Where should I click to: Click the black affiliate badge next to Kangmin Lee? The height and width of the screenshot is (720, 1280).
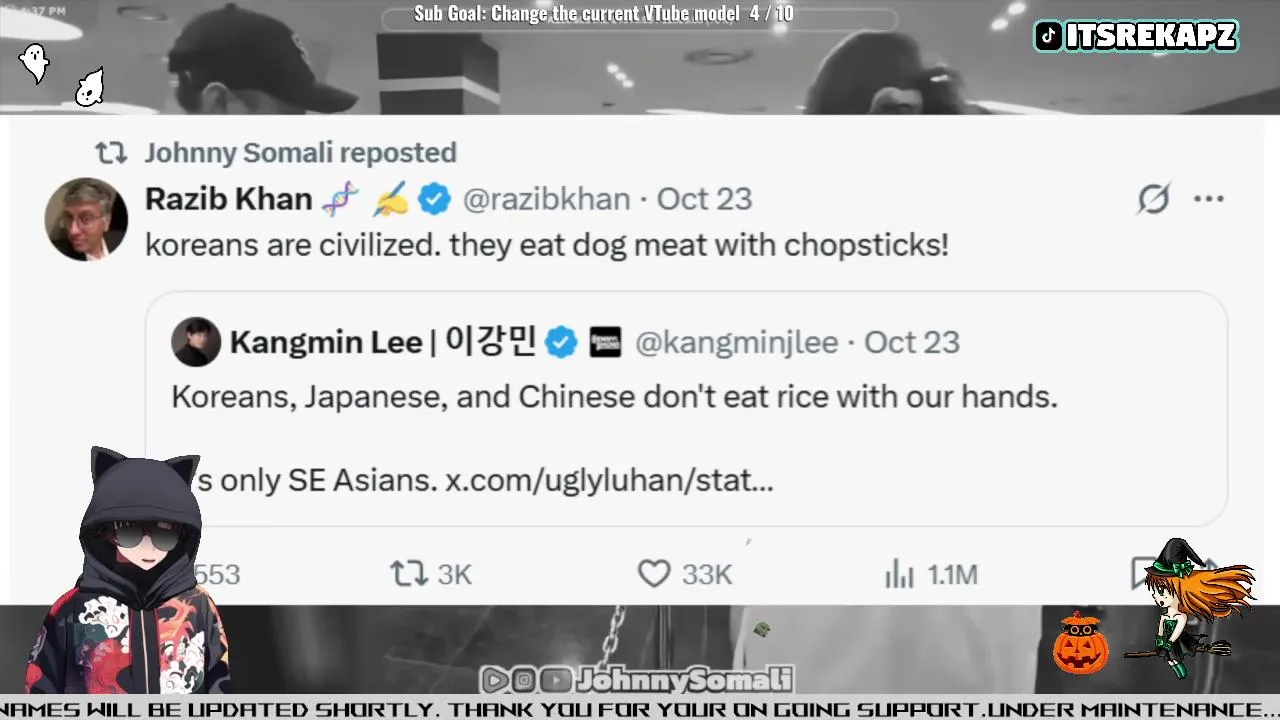(605, 342)
